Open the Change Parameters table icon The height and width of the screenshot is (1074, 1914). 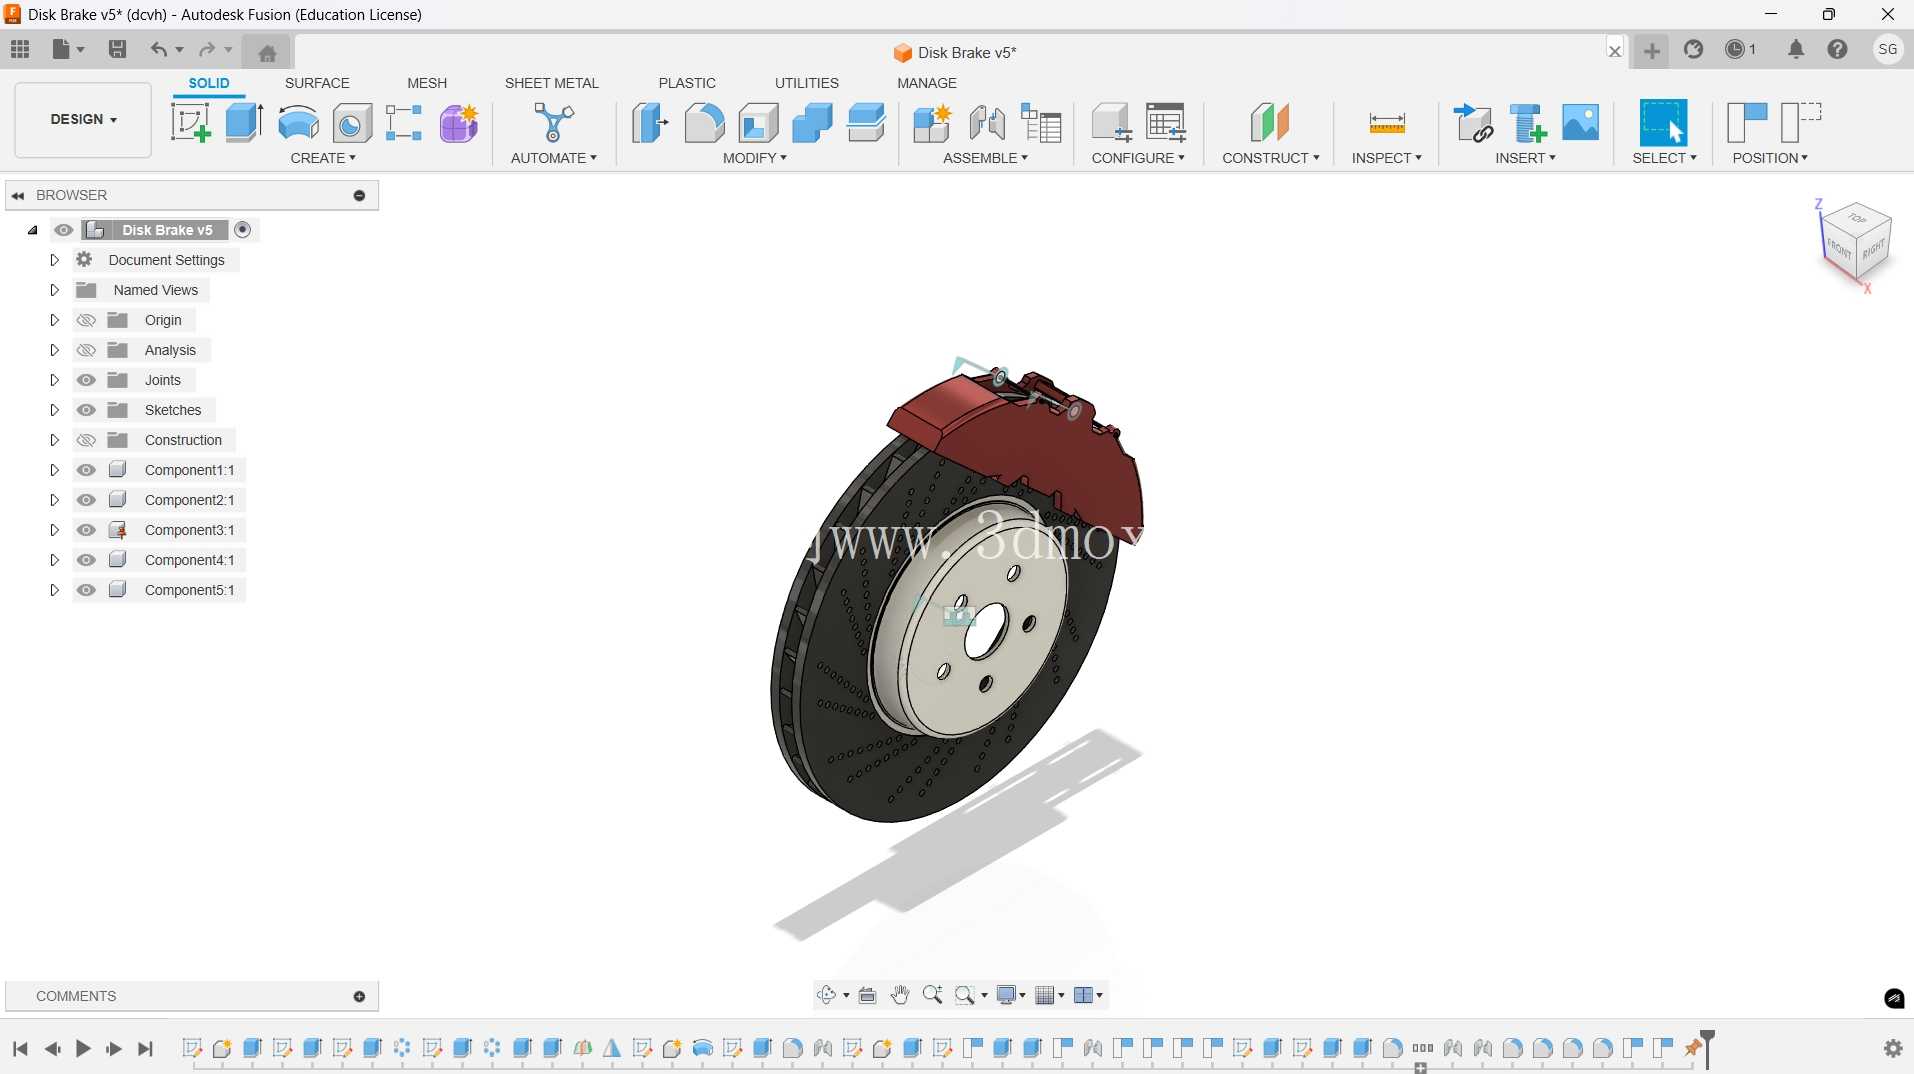[1165, 123]
